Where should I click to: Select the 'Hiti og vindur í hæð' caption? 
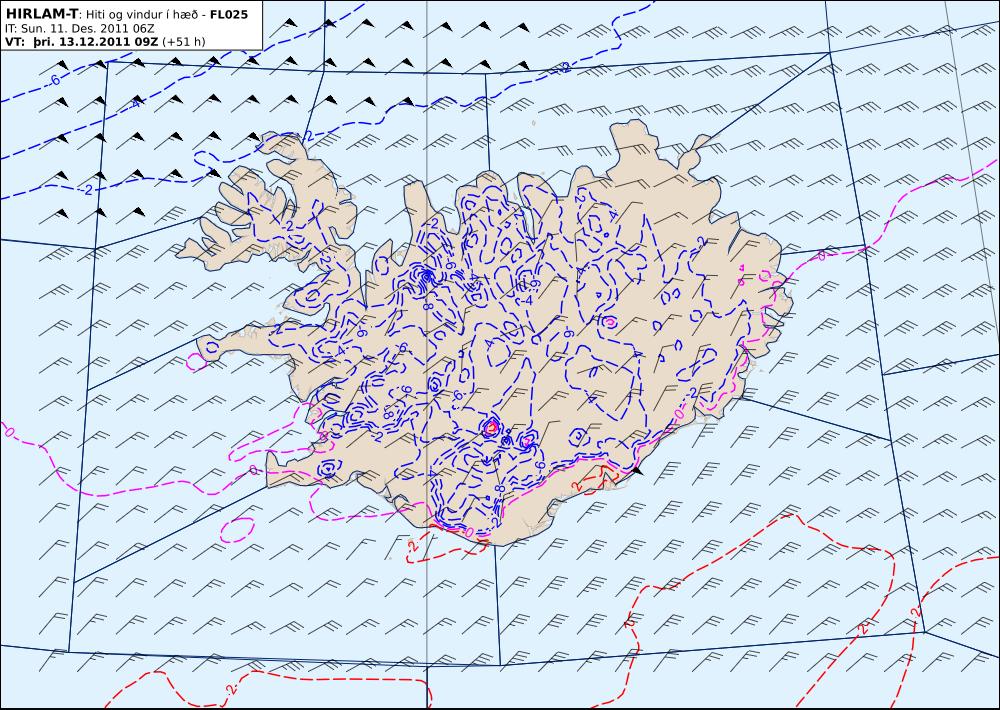click(143, 15)
